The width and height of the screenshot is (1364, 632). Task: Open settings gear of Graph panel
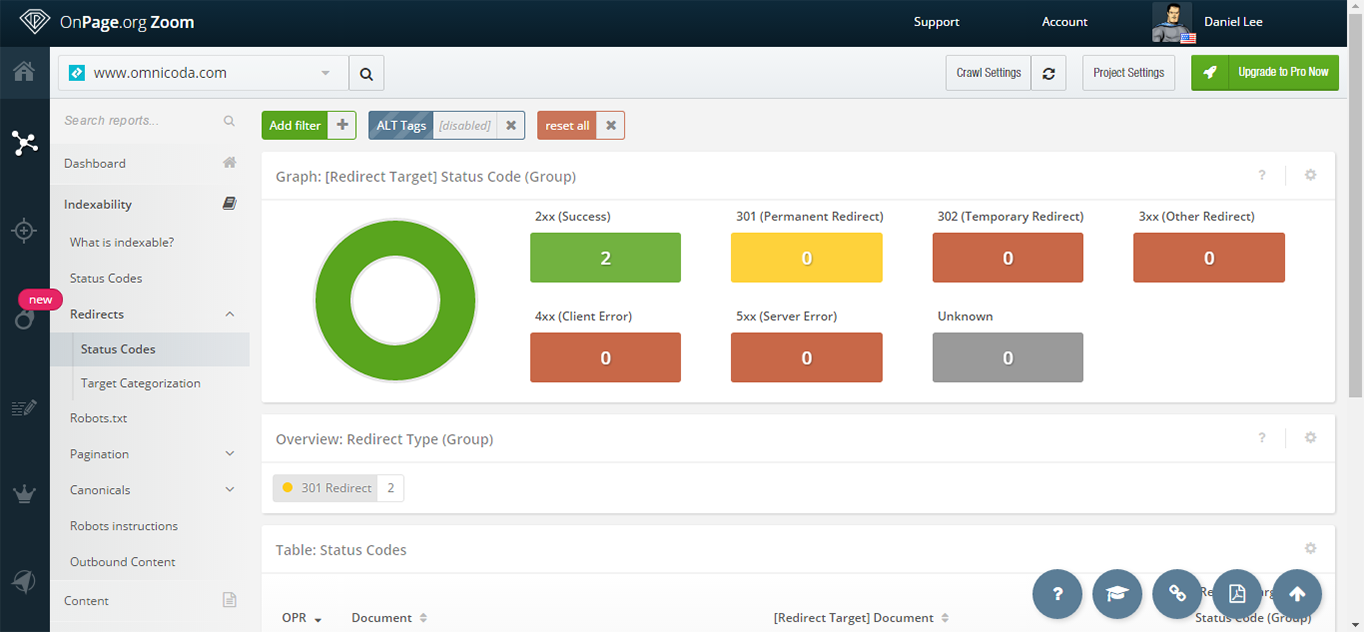pos(1310,175)
